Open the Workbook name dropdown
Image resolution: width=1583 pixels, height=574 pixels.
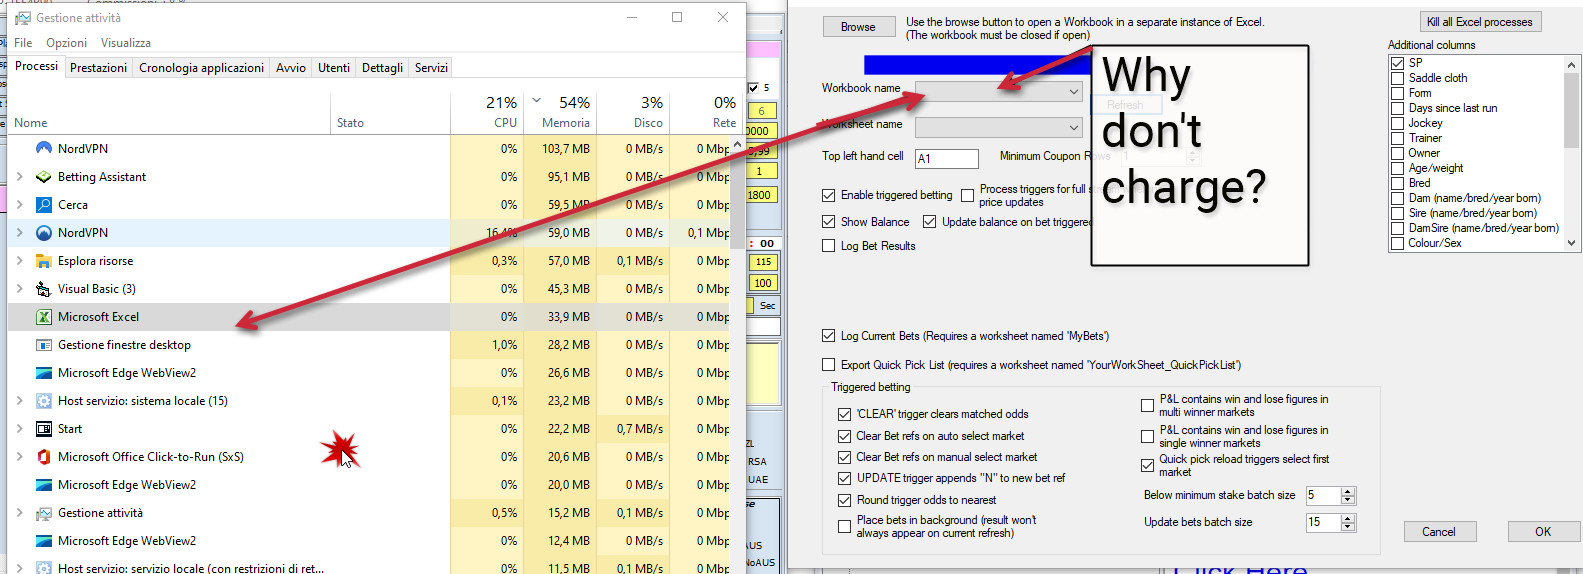[x=1074, y=91]
